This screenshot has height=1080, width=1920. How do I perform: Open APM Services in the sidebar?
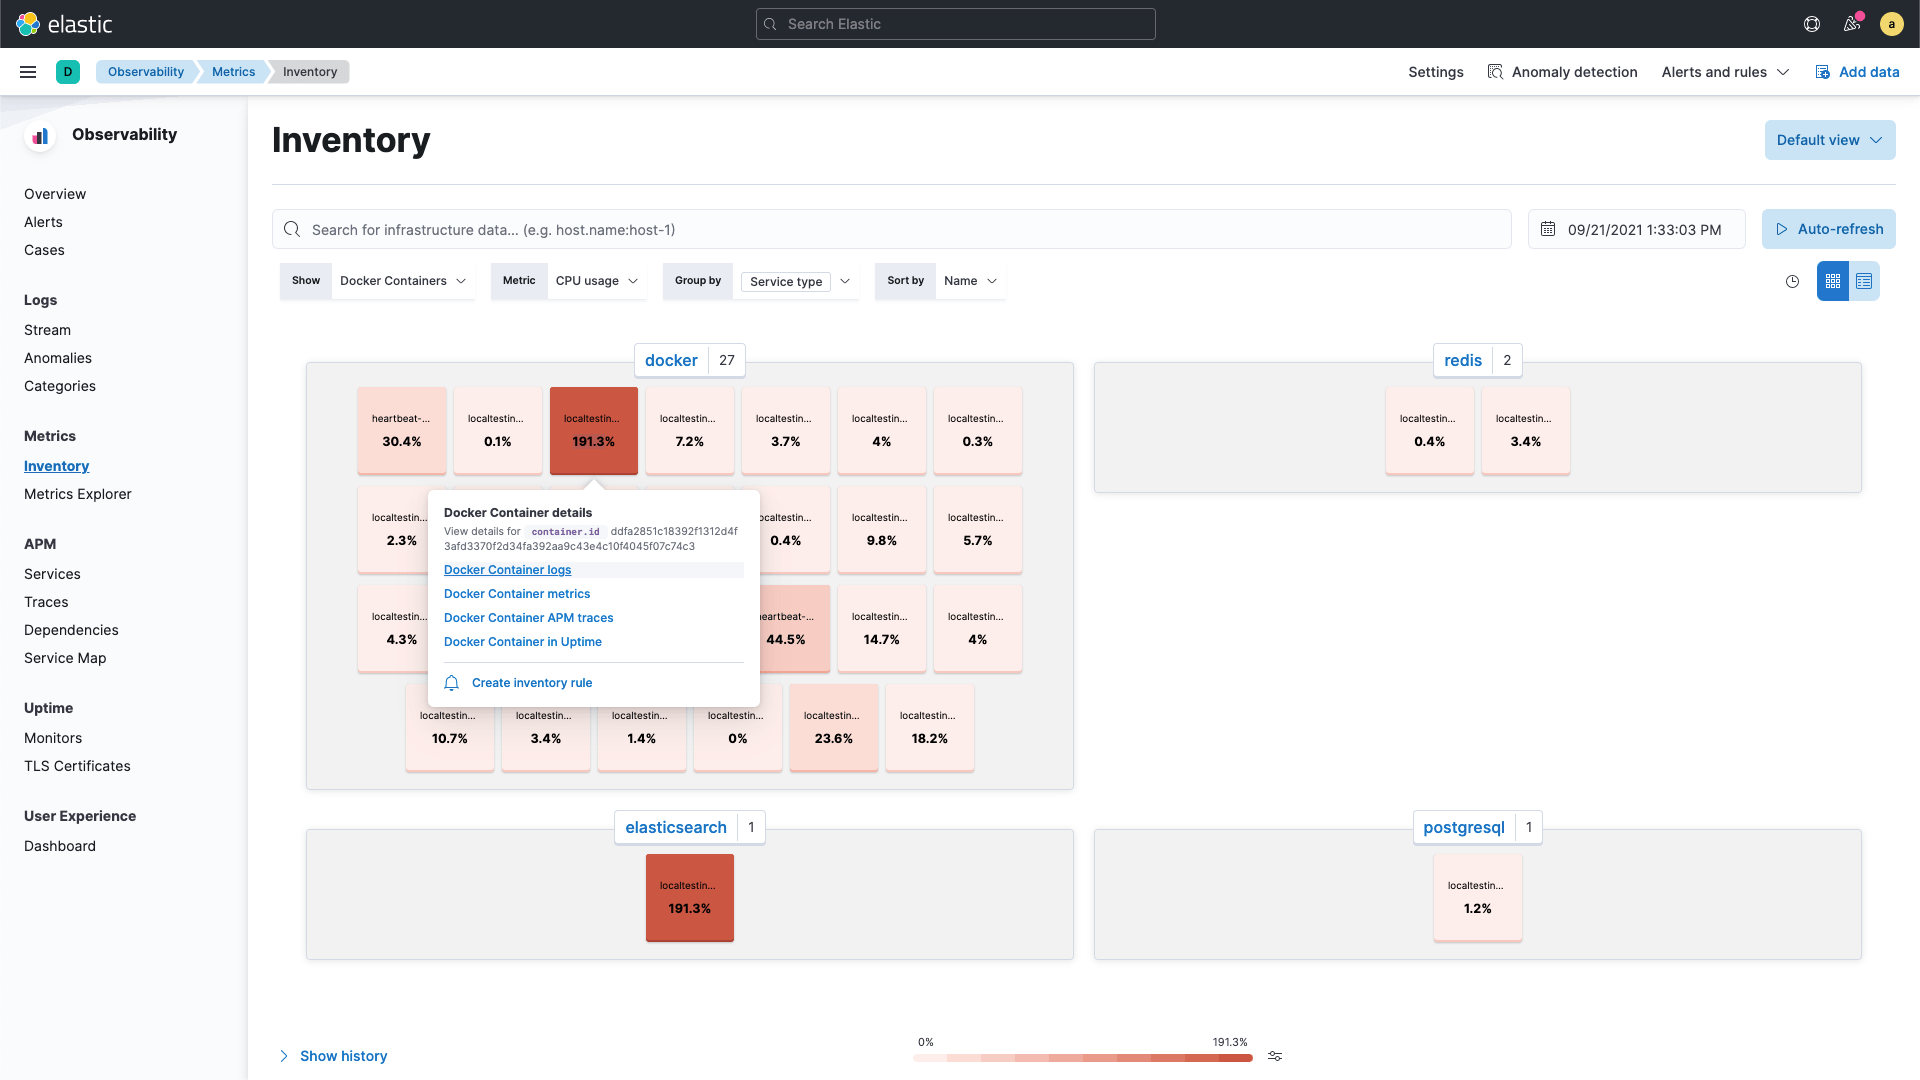pos(52,574)
